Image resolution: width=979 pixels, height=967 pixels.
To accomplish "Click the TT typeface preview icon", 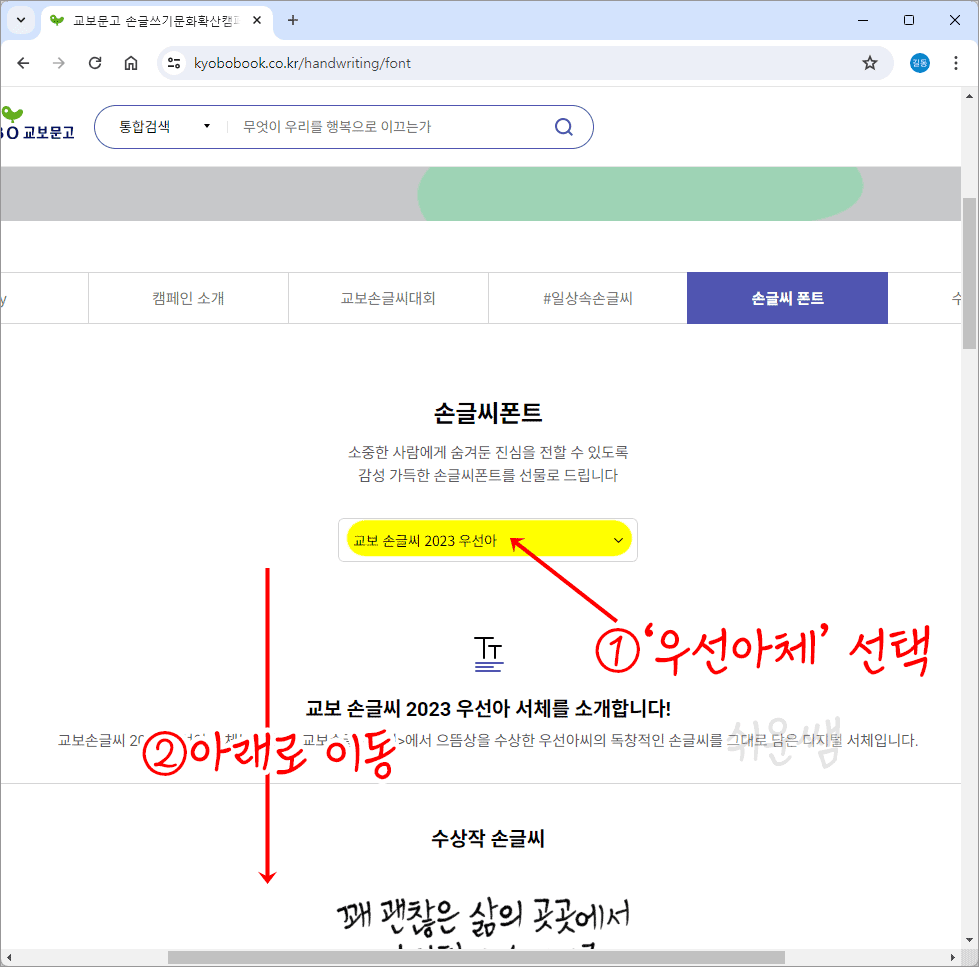I will pos(489,651).
